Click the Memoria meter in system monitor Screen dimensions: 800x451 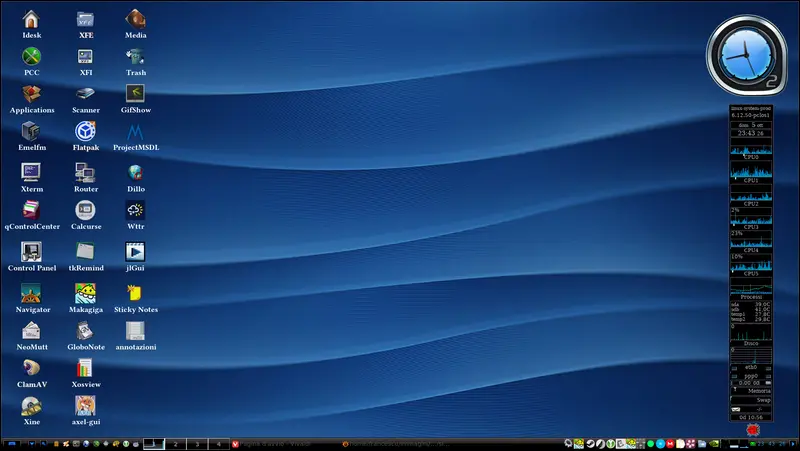(751, 390)
